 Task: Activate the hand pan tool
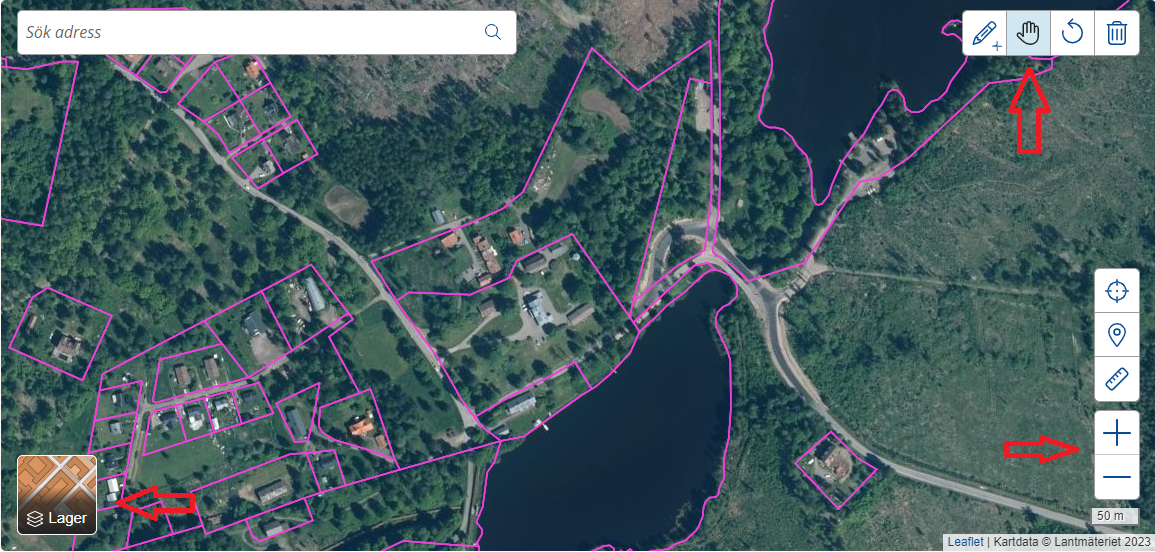click(1028, 33)
